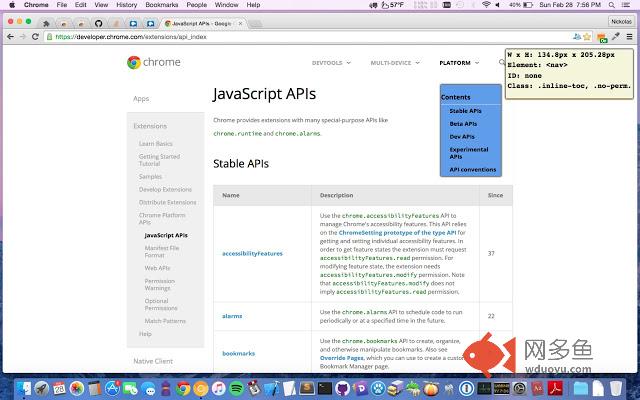Click the Wi-Fi icon in the menu bar
Screen dimensions: 640x400
pyautogui.click(x=486, y=5)
